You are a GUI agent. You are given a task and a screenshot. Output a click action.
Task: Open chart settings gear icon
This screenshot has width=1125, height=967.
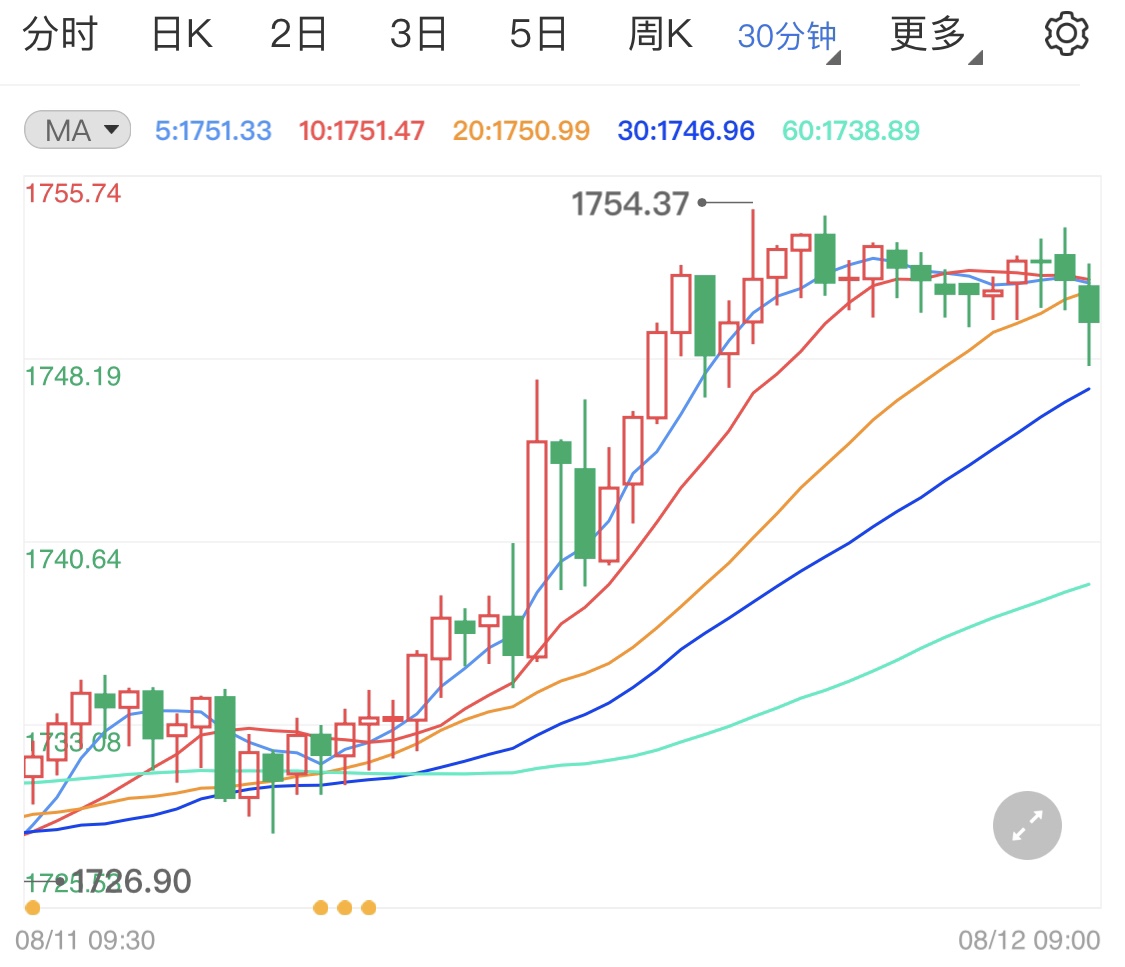tap(1066, 33)
